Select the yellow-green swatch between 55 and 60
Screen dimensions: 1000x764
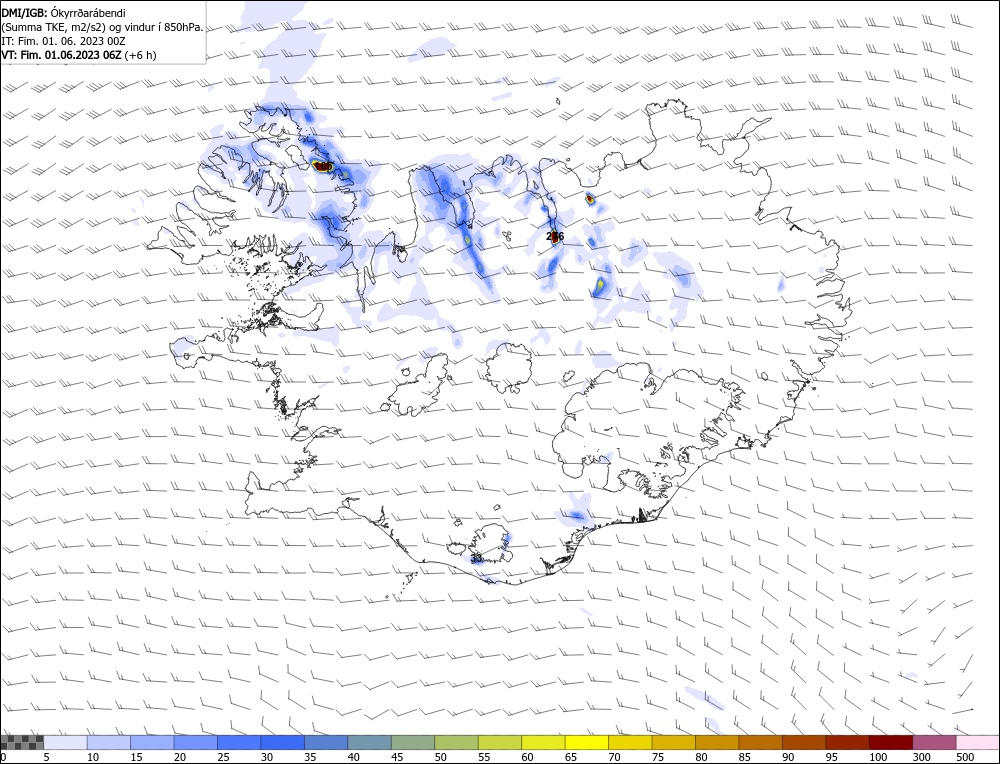pyautogui.click(x=500, y=742)
